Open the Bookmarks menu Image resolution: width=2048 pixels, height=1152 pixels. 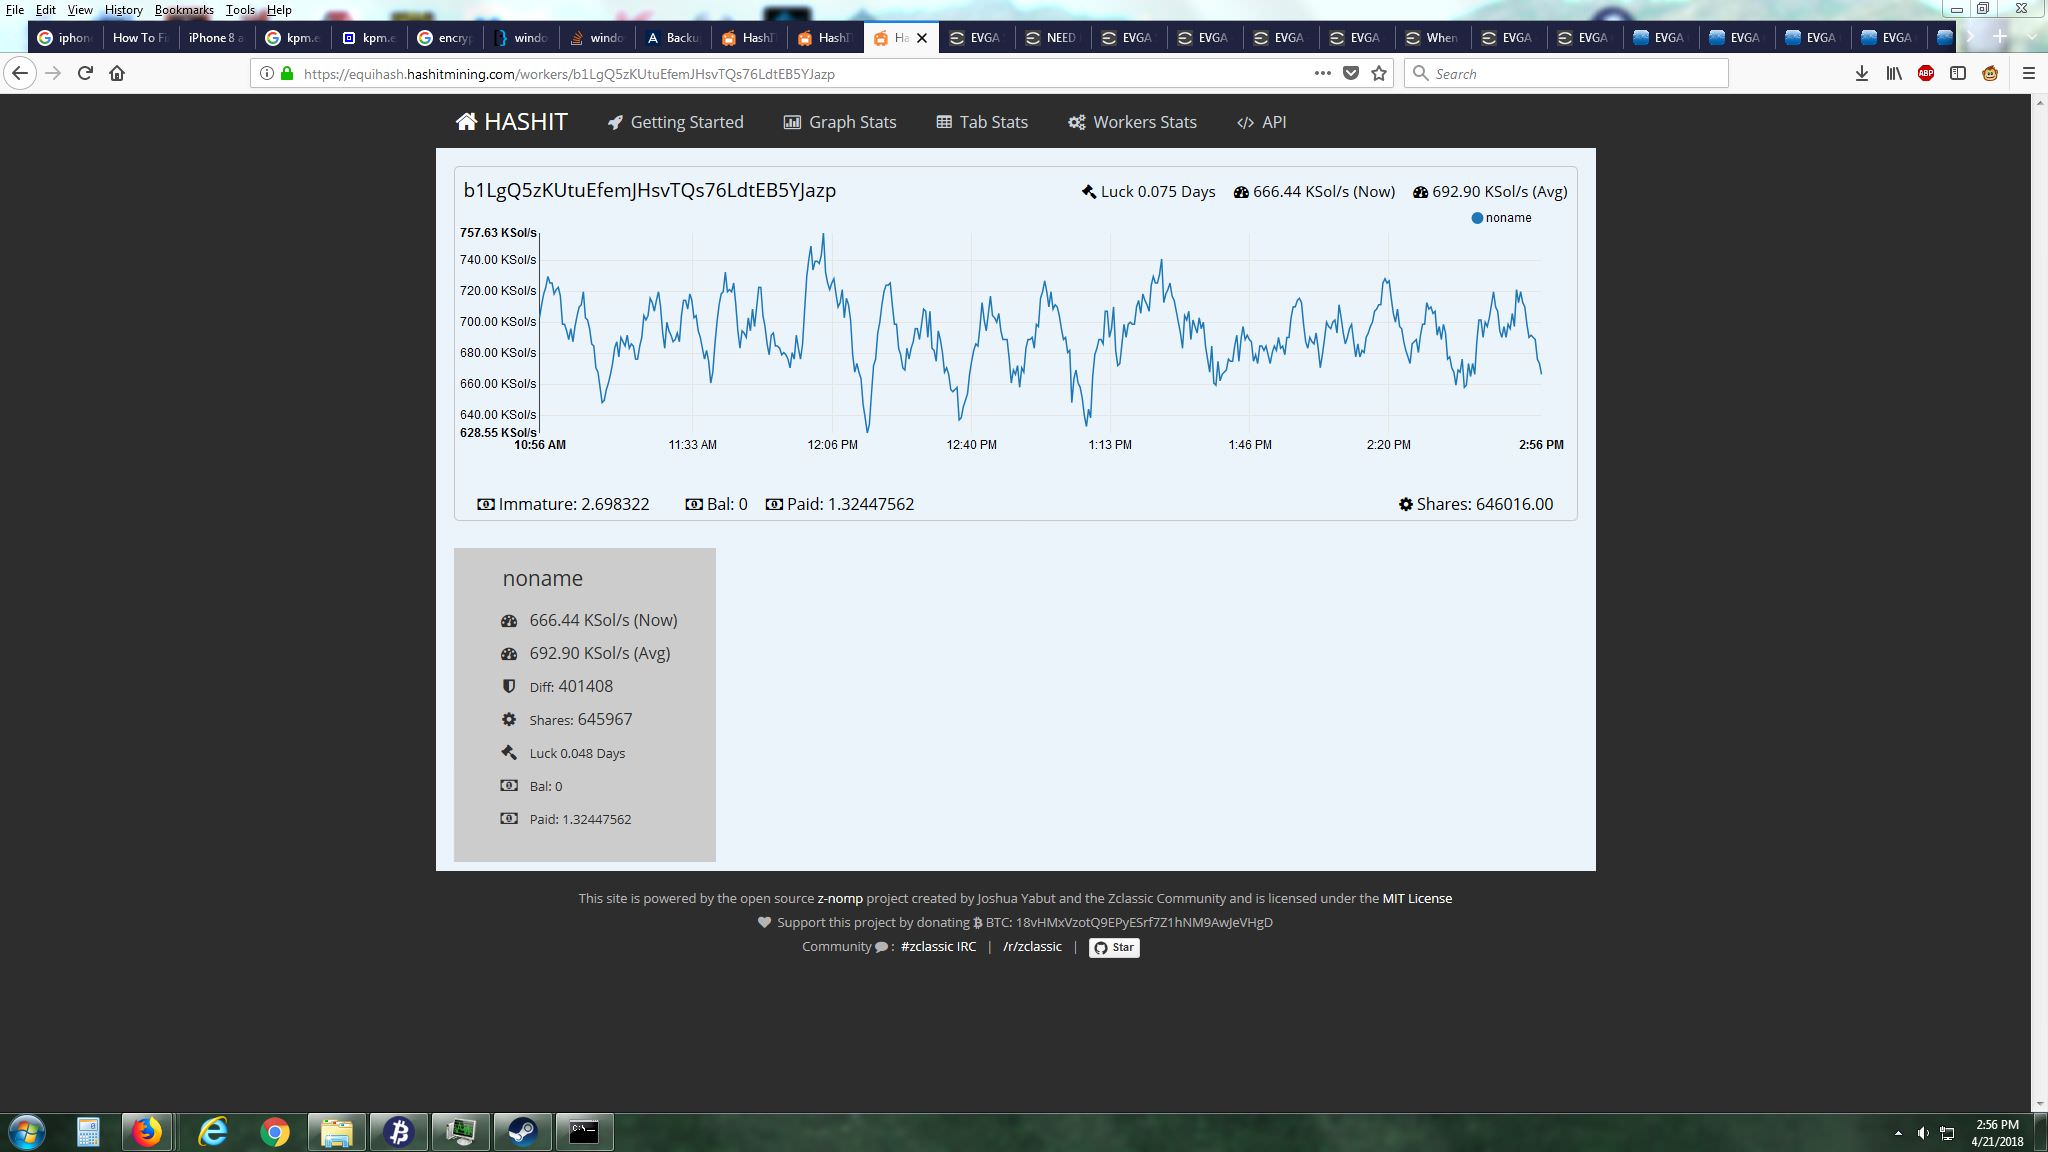(184, 9)
